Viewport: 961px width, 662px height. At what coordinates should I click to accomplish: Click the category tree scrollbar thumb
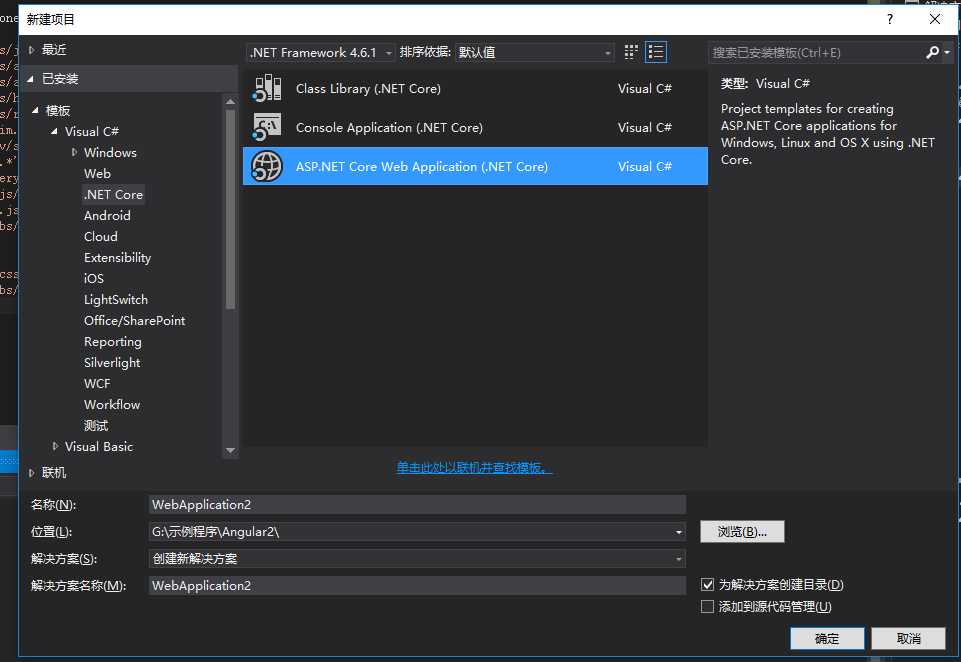(x=230, y=209)
